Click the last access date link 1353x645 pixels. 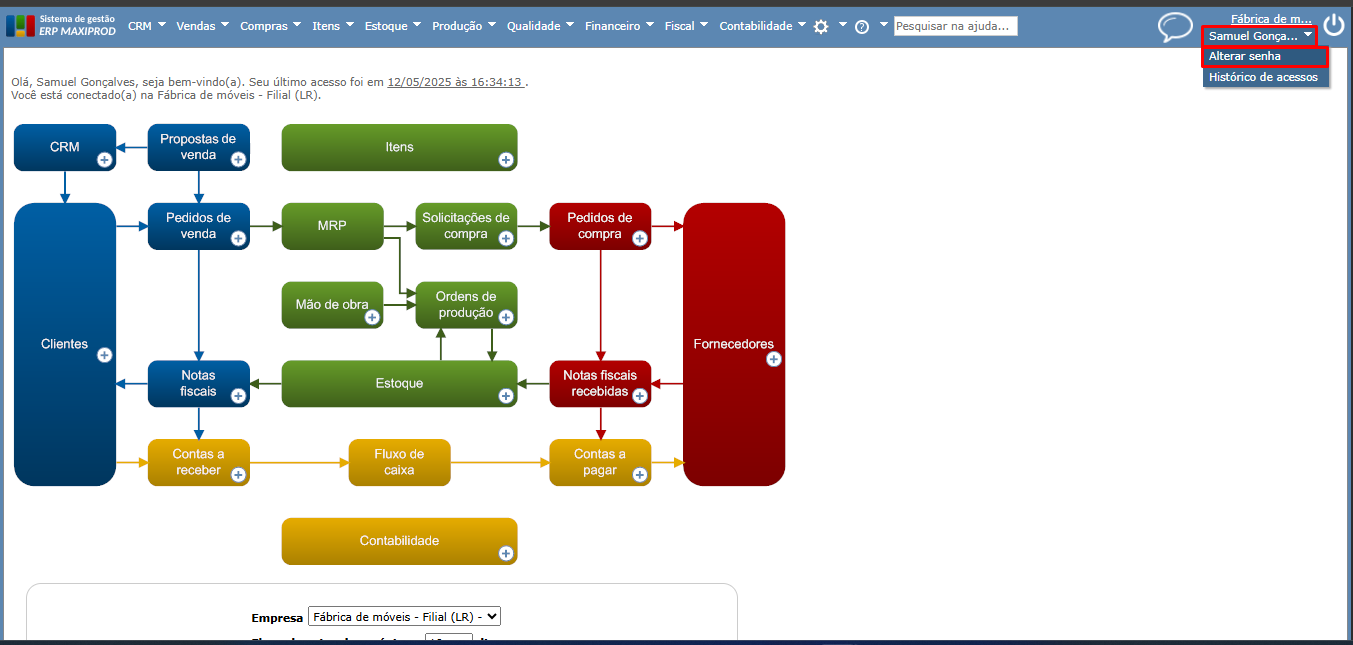(x=455, y=82)
